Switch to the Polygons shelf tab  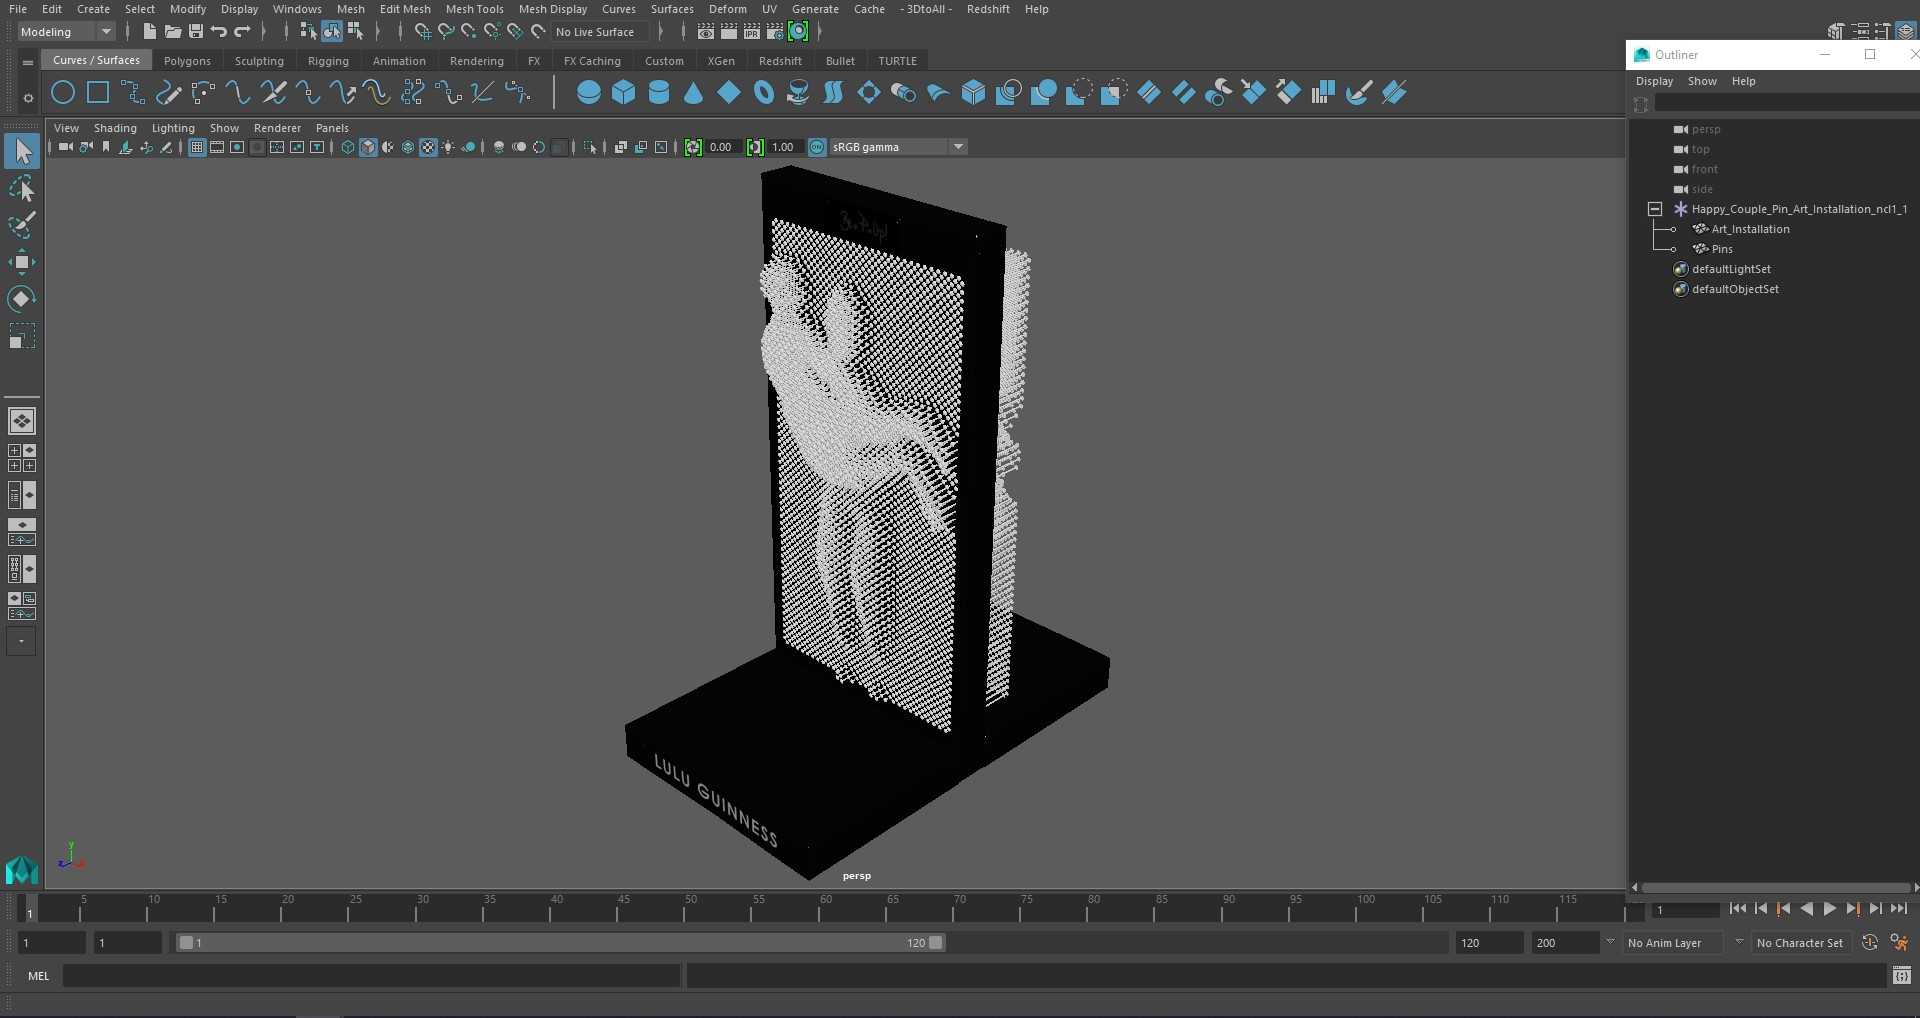pyautogui.click(x=187, y=61)
